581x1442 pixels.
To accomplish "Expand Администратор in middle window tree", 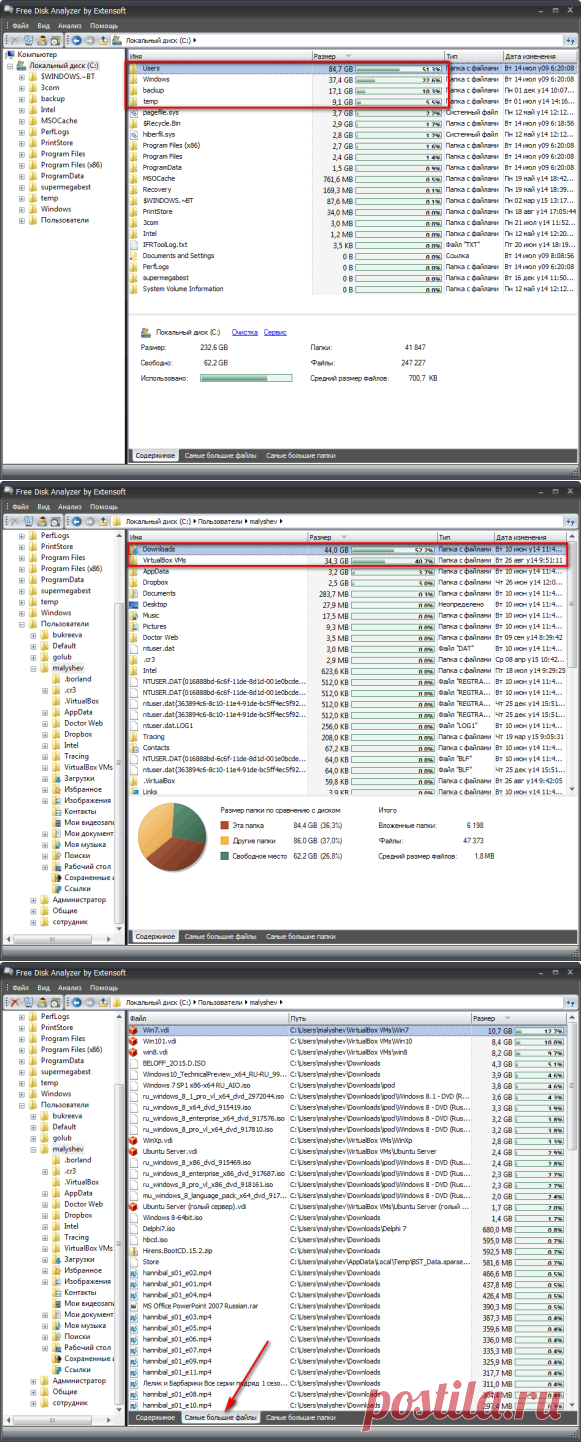I will [34, 899].
